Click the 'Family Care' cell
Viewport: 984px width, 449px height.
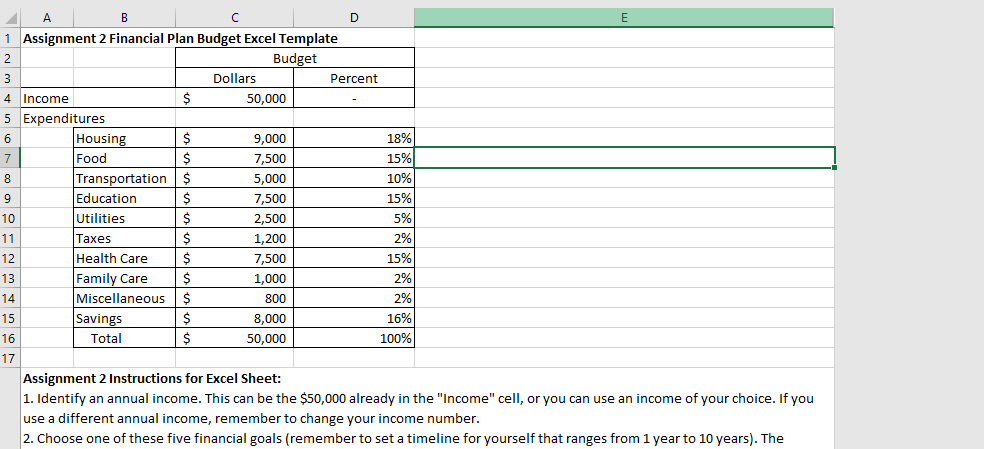[x=124, y=279]
